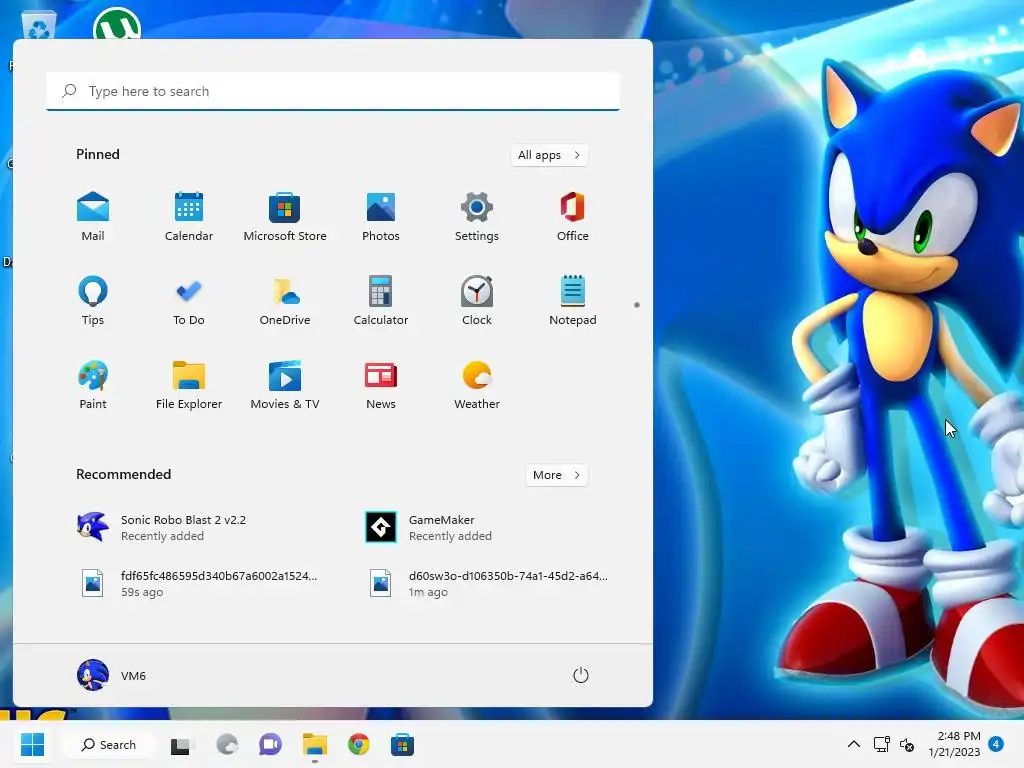Screen dimensions: 1024x768
Task: Show More recommended items
Action: click(x=556, y=475)
